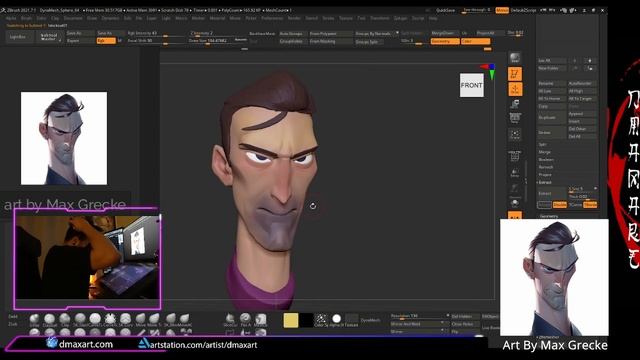Open the arrow next to Groups By Normals
The image size is (640, 360).
pos(397,33)
